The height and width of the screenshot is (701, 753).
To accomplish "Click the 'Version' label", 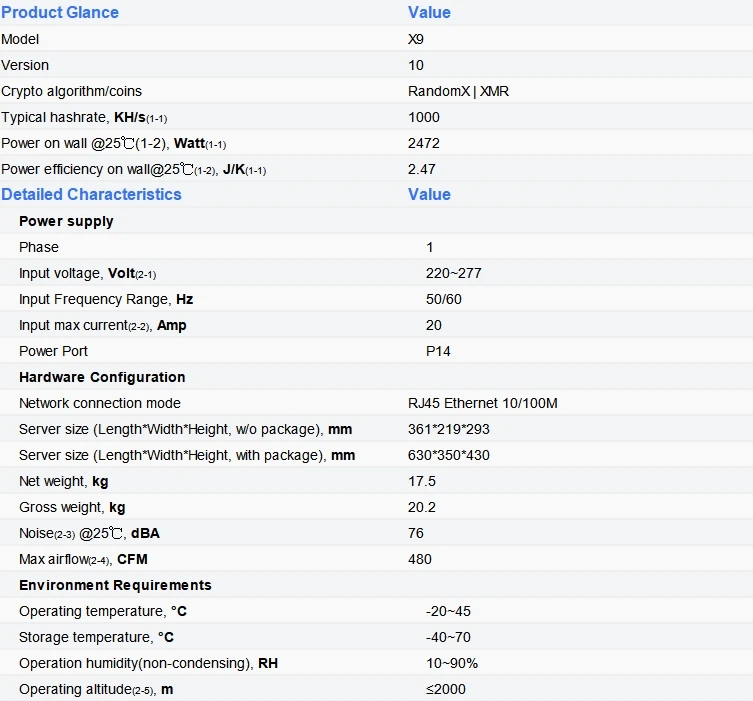I will 25,65.
